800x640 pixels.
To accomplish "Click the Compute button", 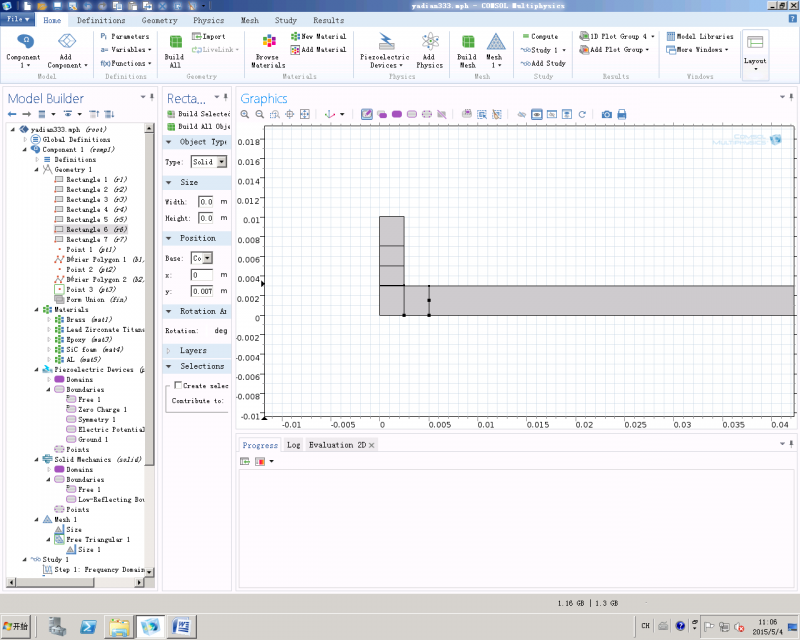I will pyautogui.click(x=539, y=36).
